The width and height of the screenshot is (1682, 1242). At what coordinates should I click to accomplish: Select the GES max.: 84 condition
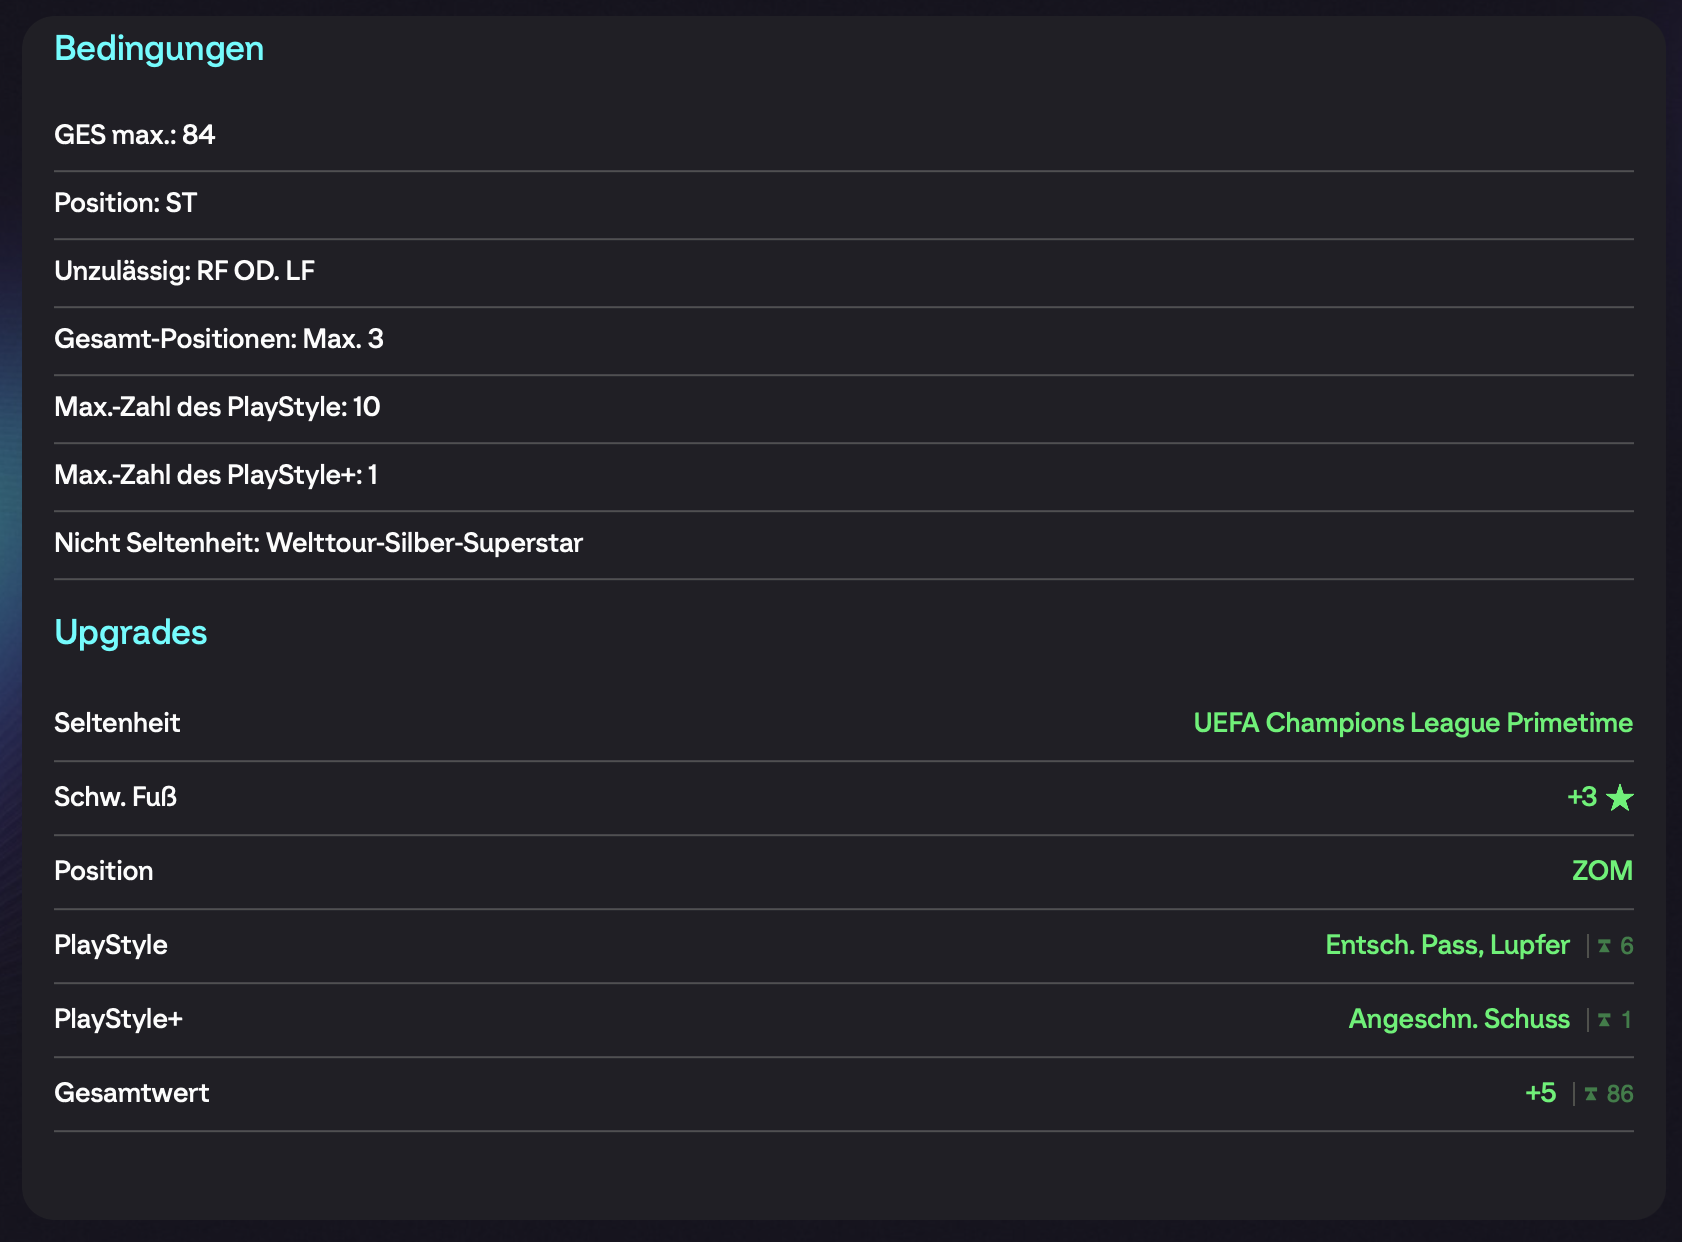(x=135, y=135)
